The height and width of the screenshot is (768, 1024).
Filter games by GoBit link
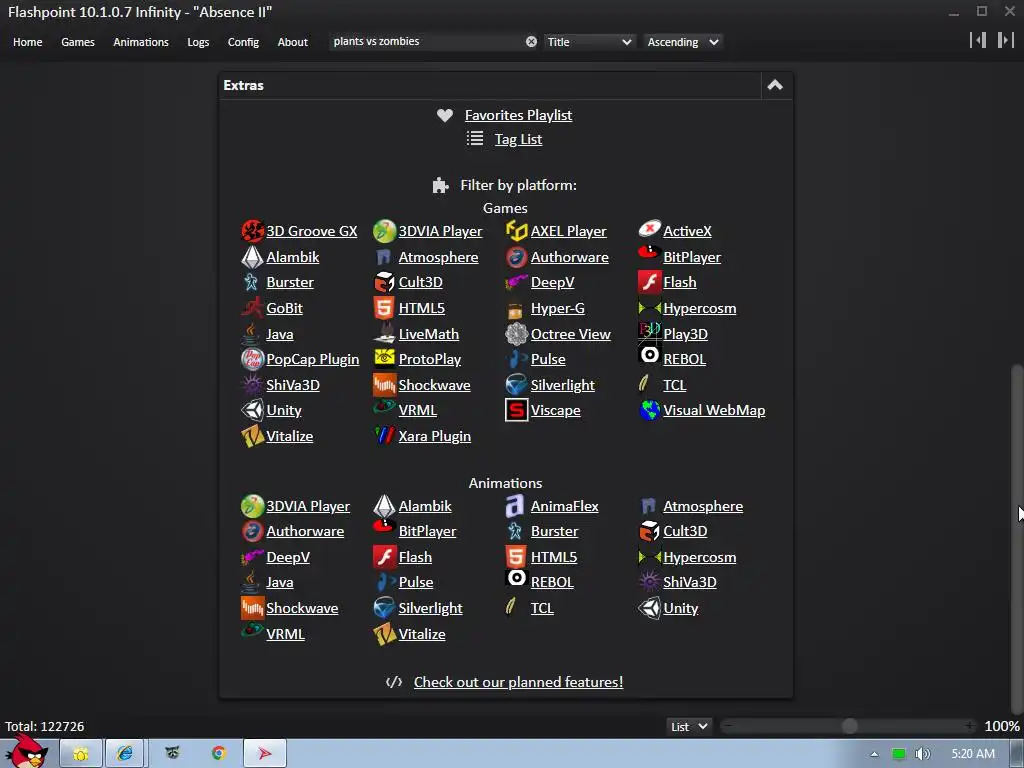coord(284,308)
